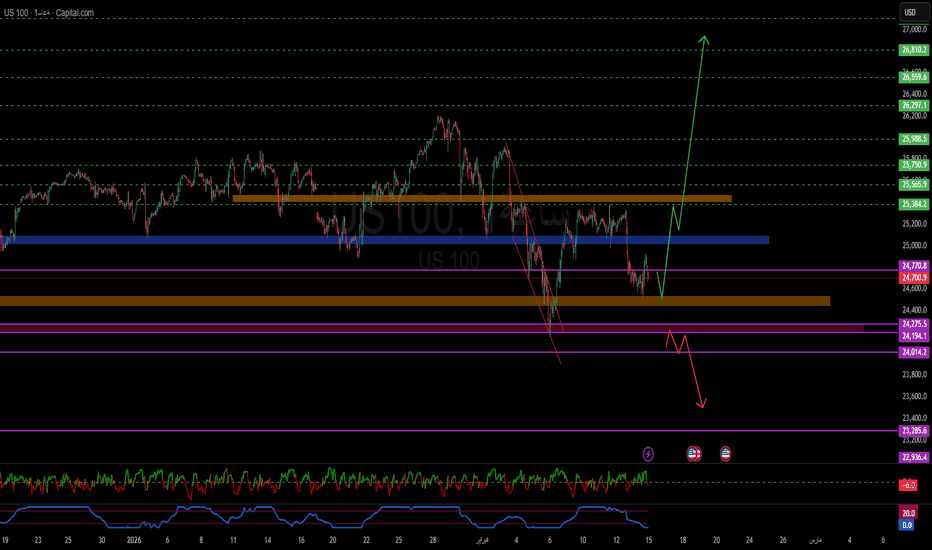Viewport: 932px width, 550px height.
Task: Click the 2026 label on time axis
Action: (x=134, y=540)
